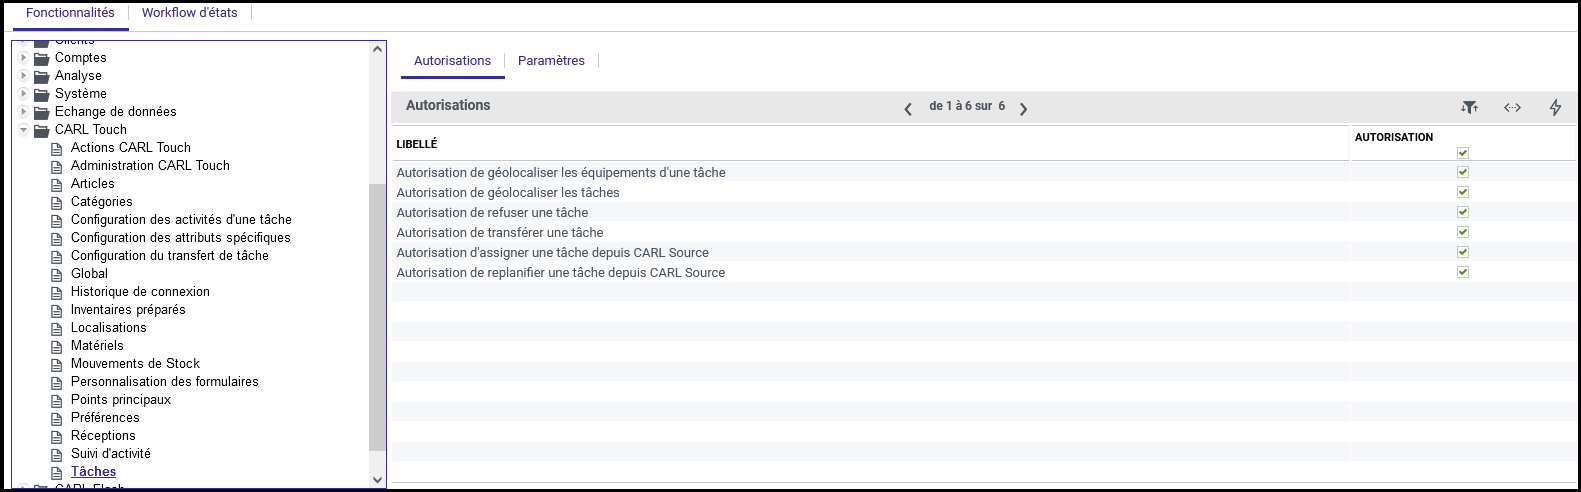The height and width of the screenshot is (492, 1581).
Task: Click document icon beside Tâches
Action: (57, 472)
